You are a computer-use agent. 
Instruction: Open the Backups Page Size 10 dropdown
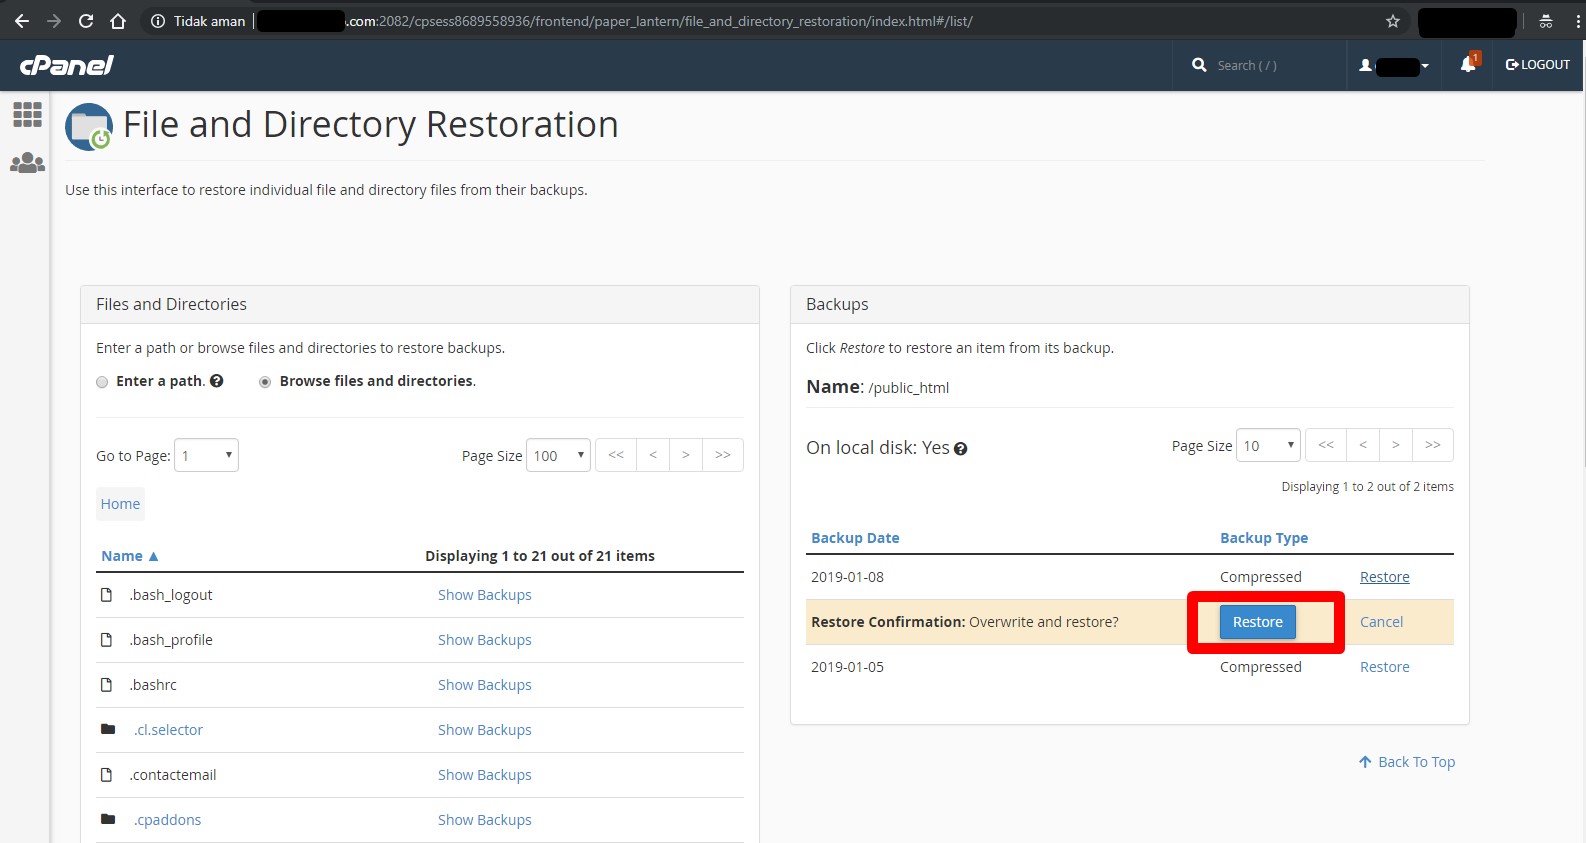pos(1268,445)
